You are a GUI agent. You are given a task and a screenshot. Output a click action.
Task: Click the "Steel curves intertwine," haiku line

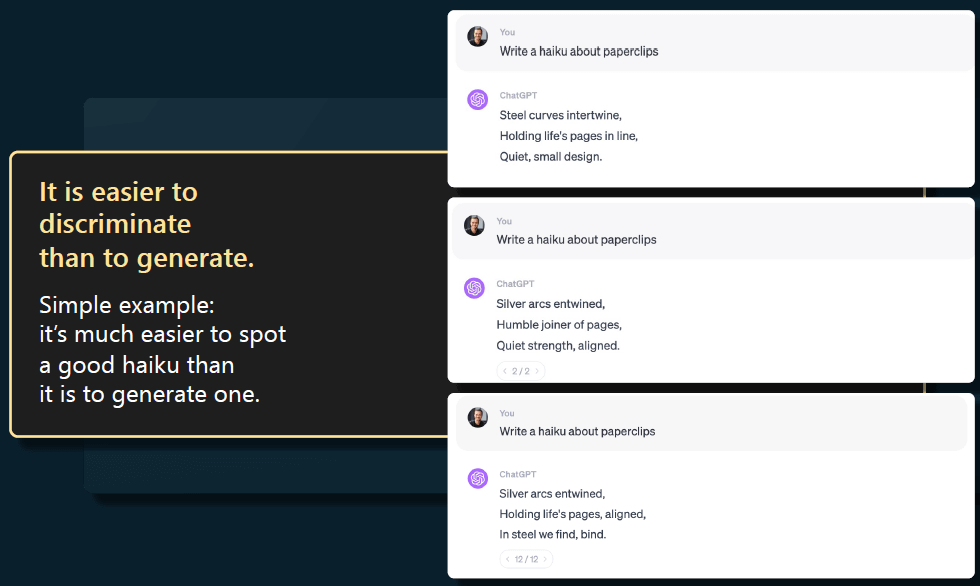pyautogui.click(x=560, y=115)
